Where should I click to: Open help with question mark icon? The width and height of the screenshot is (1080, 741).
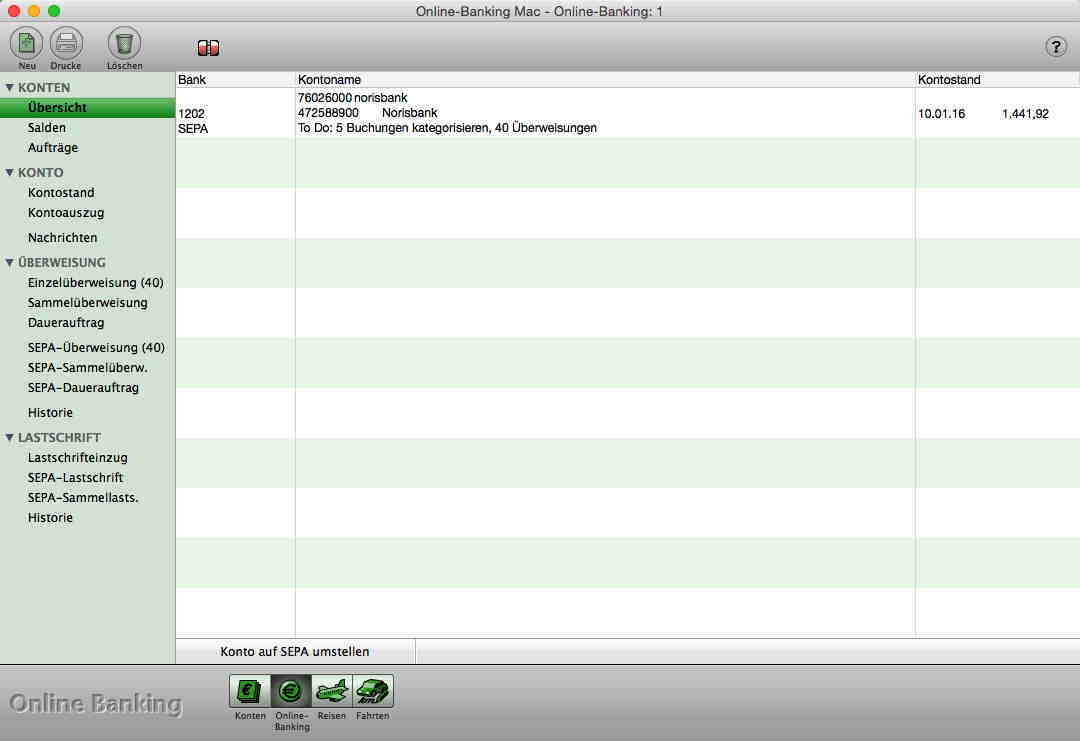coord(1055,47)
